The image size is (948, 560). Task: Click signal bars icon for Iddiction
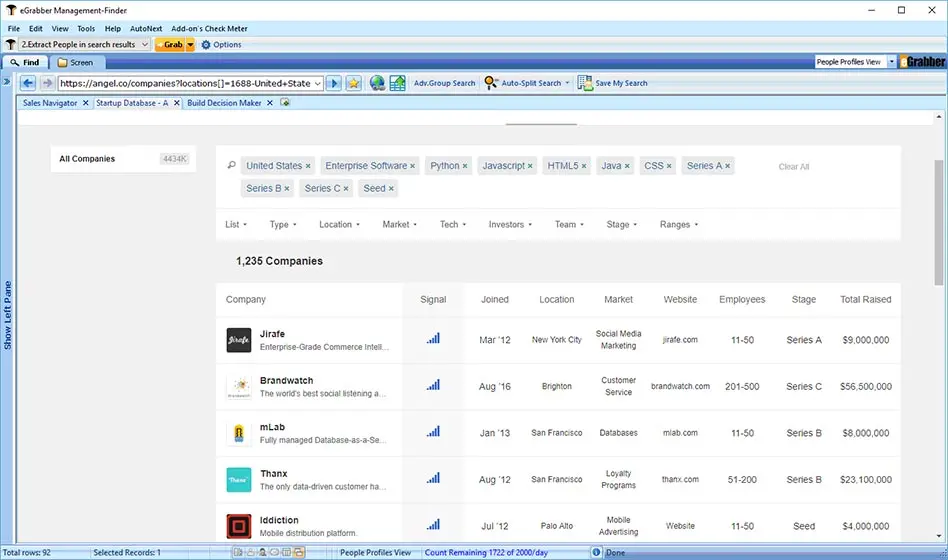(433, 525)
